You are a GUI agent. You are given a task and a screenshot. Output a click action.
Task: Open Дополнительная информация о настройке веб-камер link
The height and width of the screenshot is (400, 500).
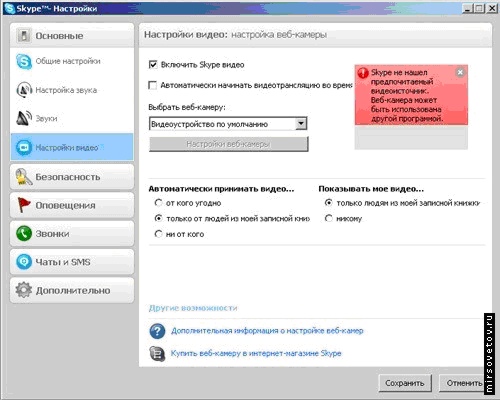(267, 331)
